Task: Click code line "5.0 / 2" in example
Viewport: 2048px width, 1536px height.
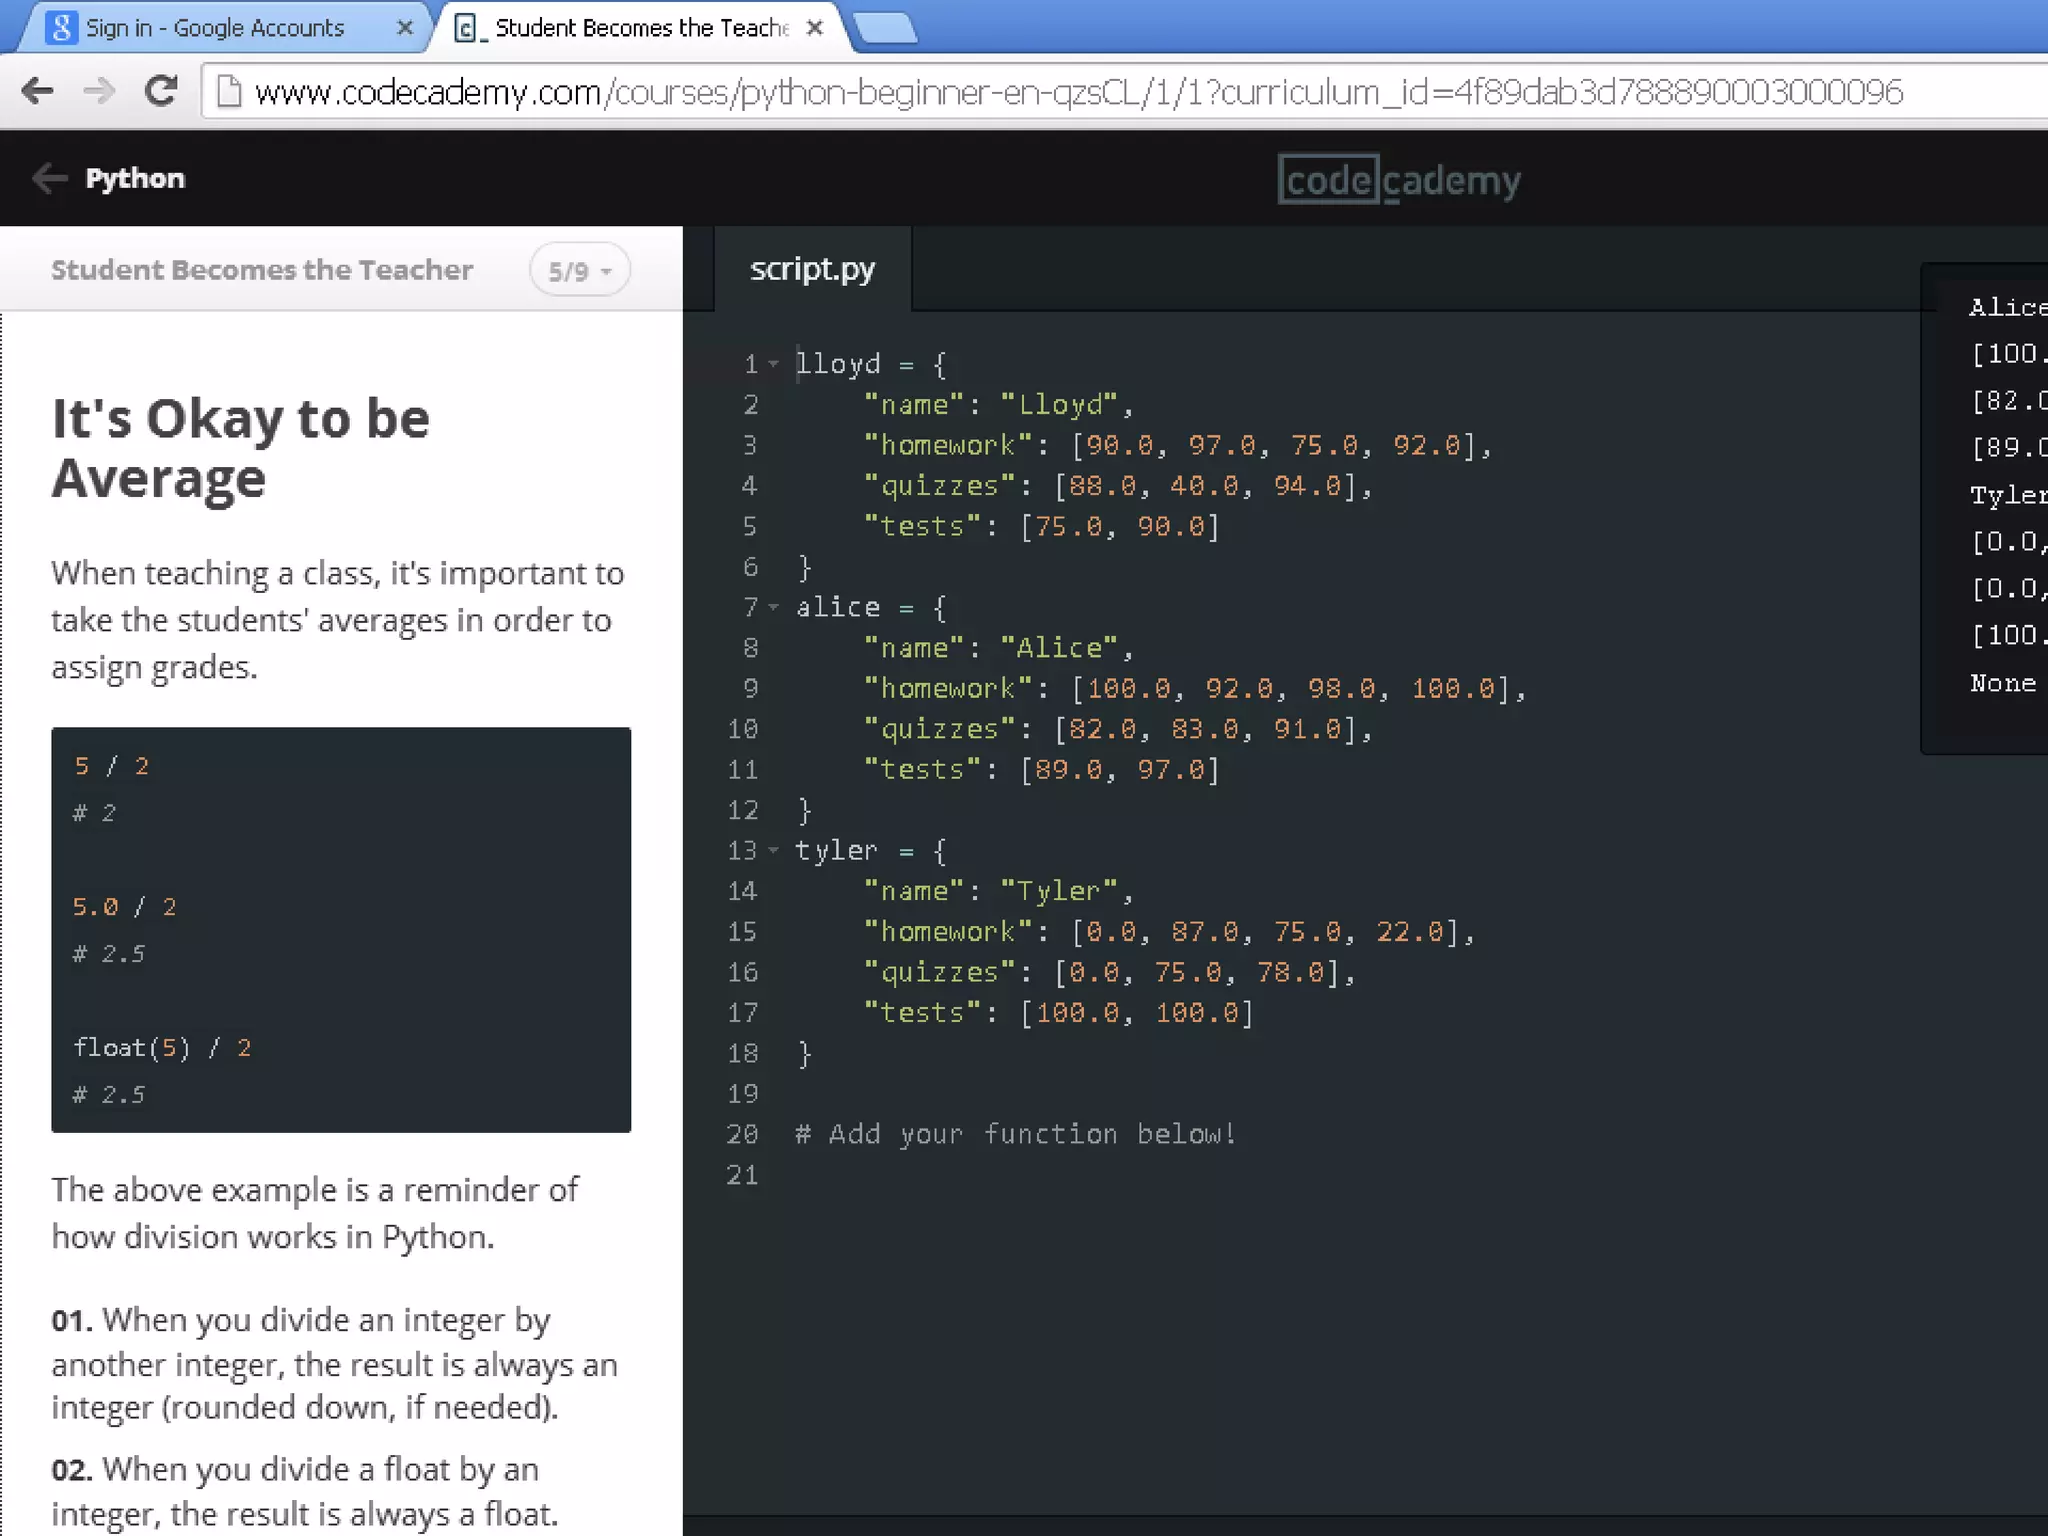Action: pos(124,907)
